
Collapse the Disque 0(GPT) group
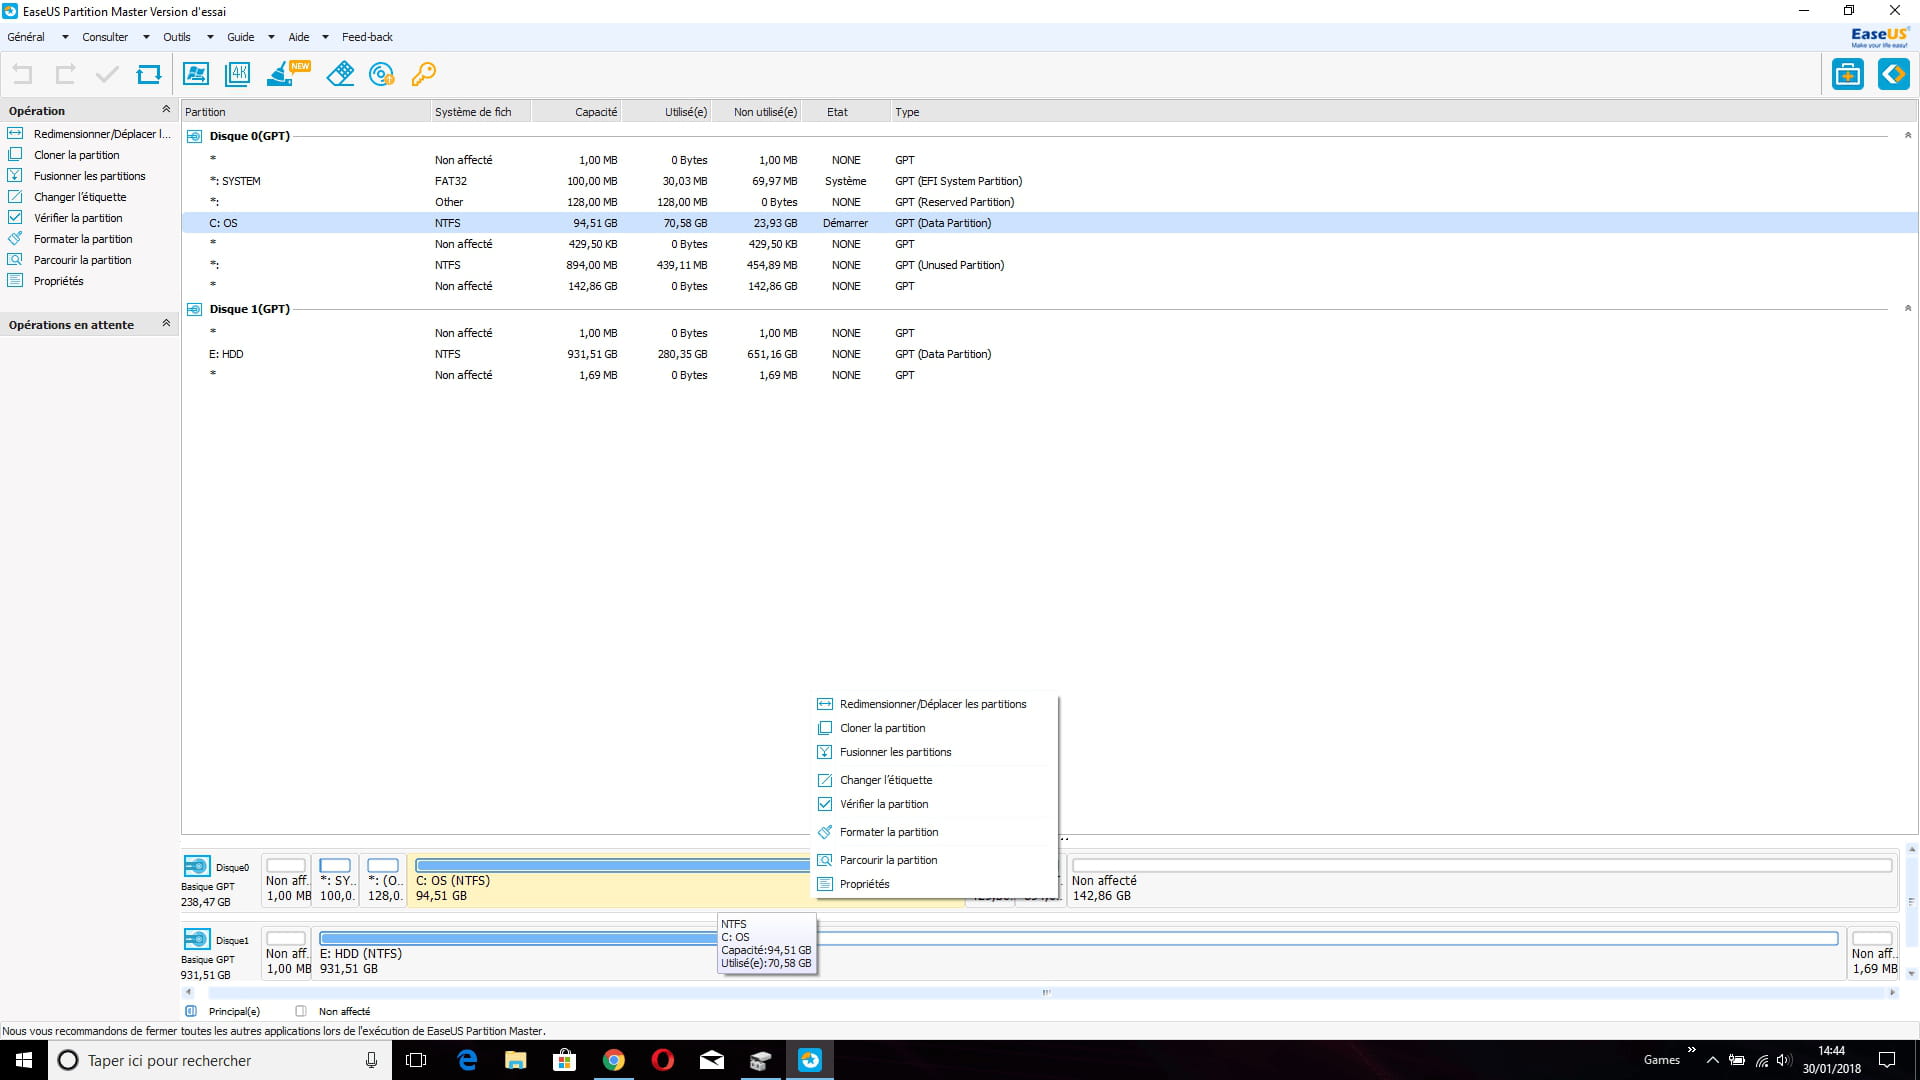(1908, 135)
